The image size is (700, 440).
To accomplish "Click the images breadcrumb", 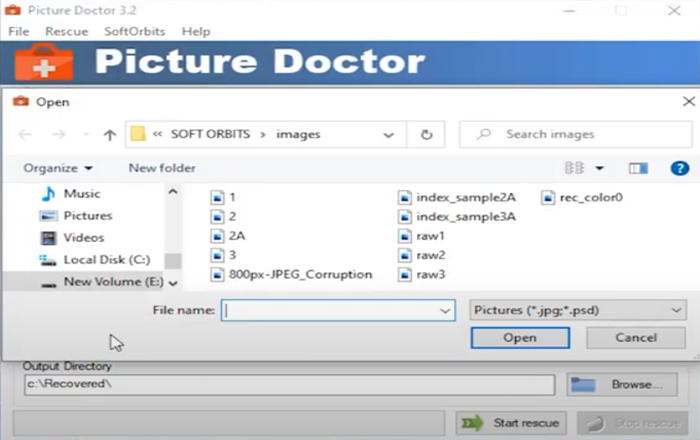I will (298, 134).
